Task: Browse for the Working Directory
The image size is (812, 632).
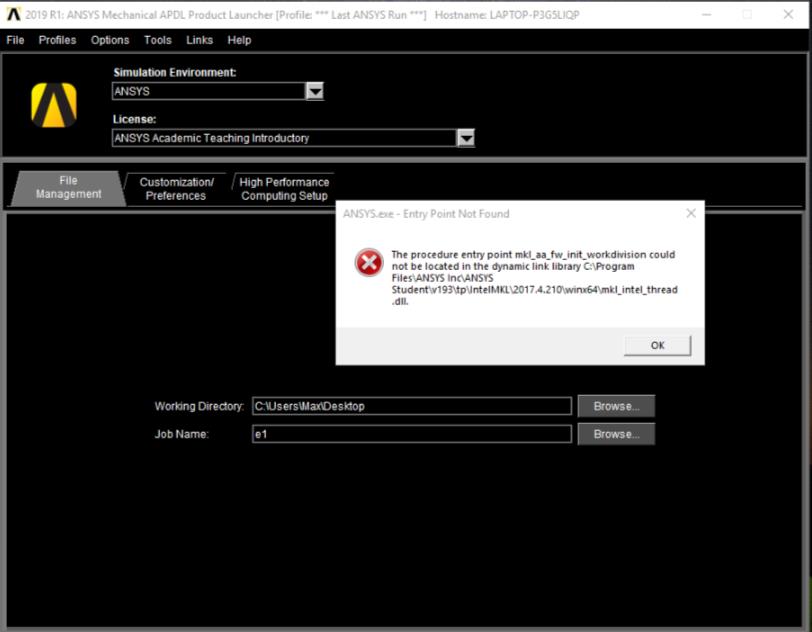Action: tap(616, 406)
